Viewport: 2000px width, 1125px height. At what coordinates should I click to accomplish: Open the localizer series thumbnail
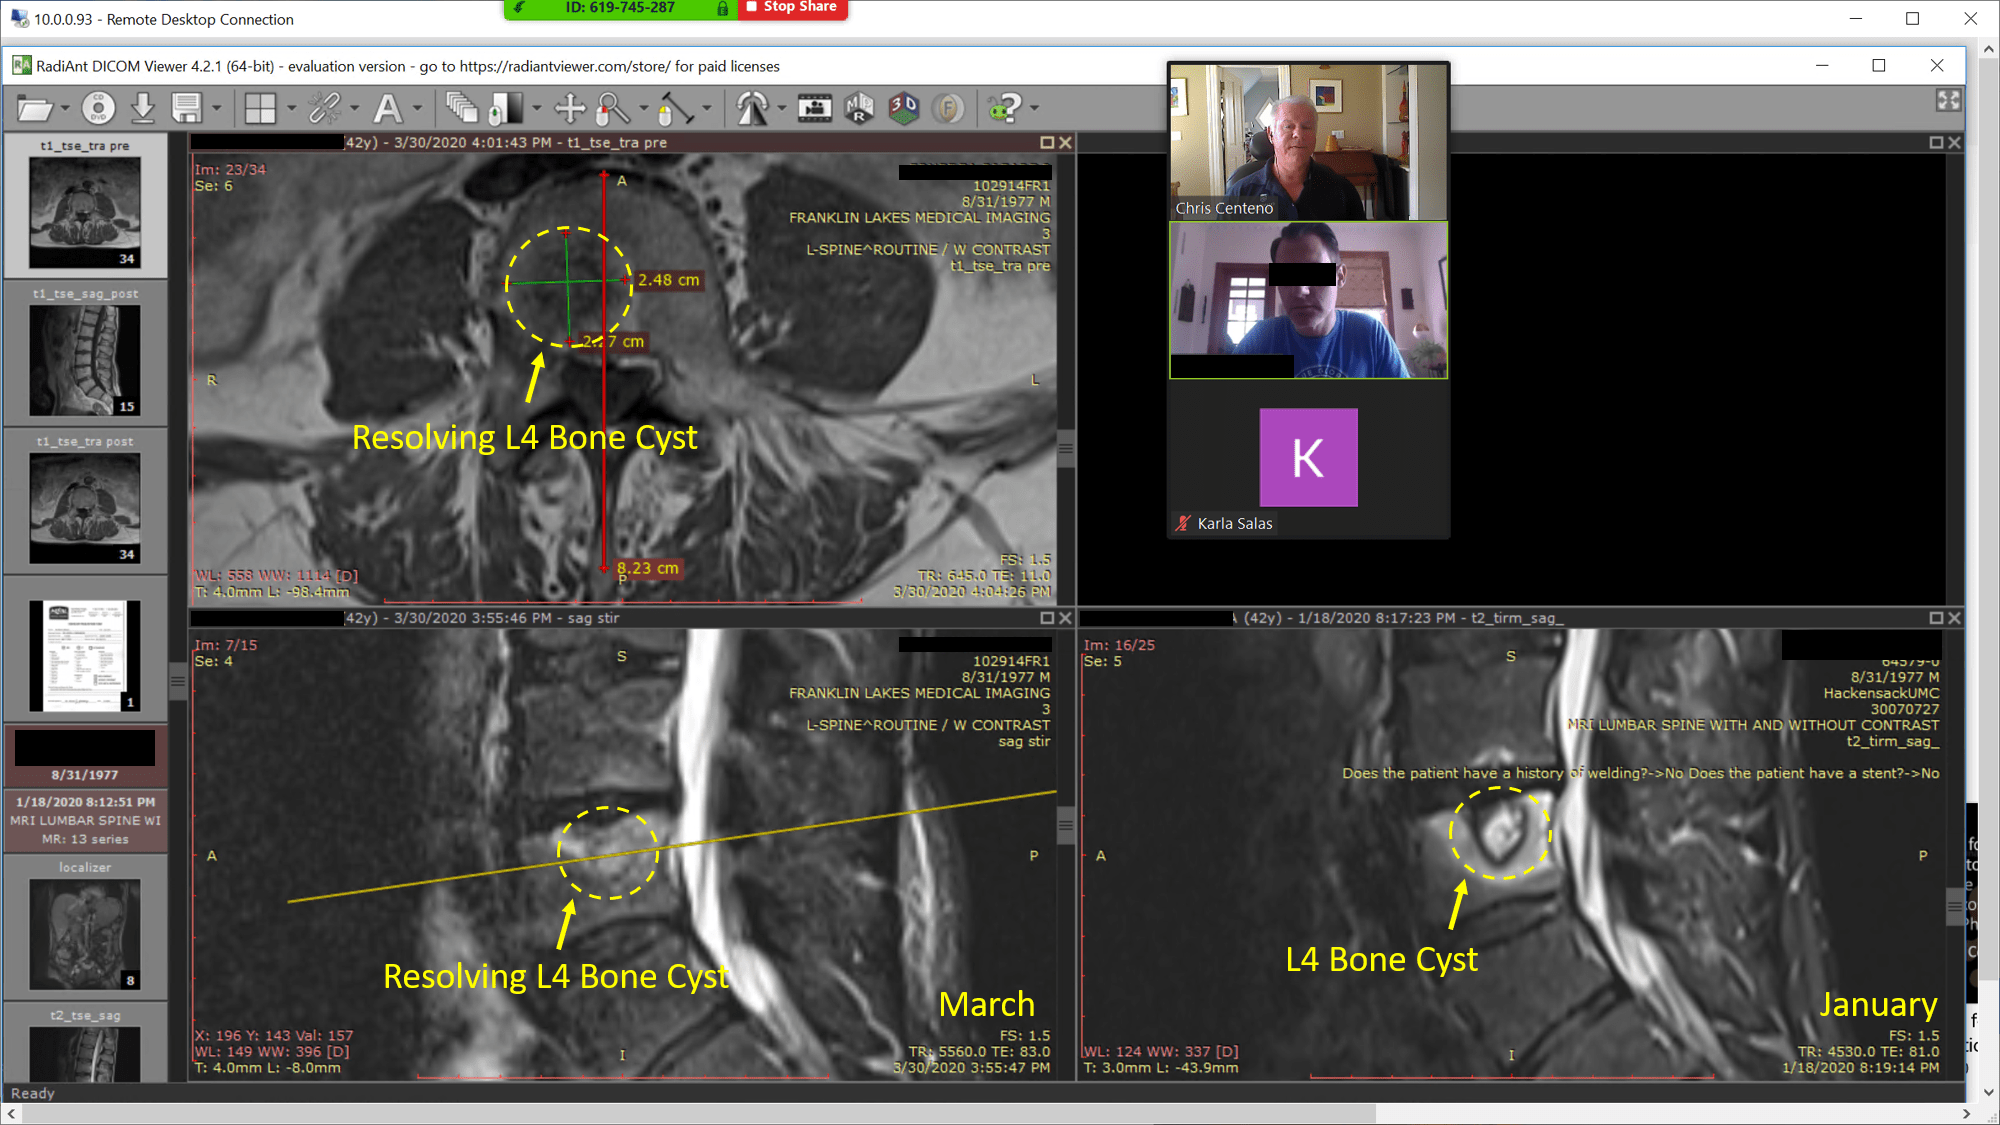(85, 933)
